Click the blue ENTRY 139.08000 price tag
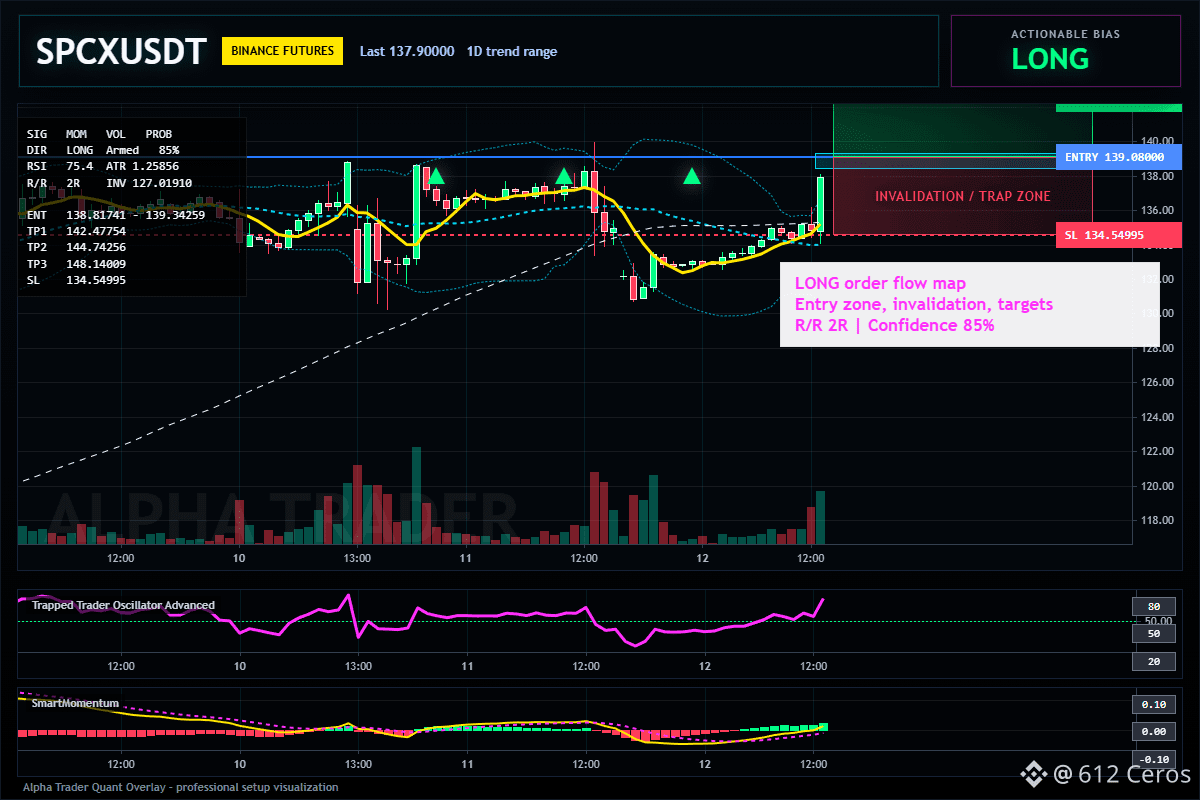The width and height of the screenshot is (1200, 800). (x=1119, y=157)
